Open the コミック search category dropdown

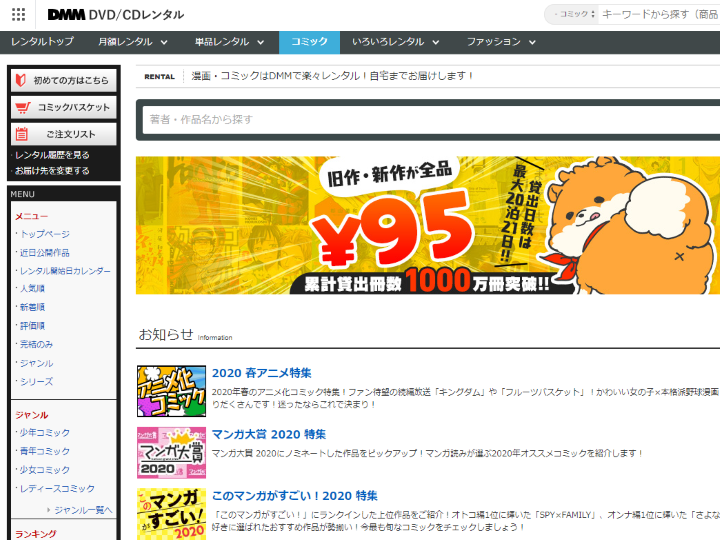[x=574, y=14]
